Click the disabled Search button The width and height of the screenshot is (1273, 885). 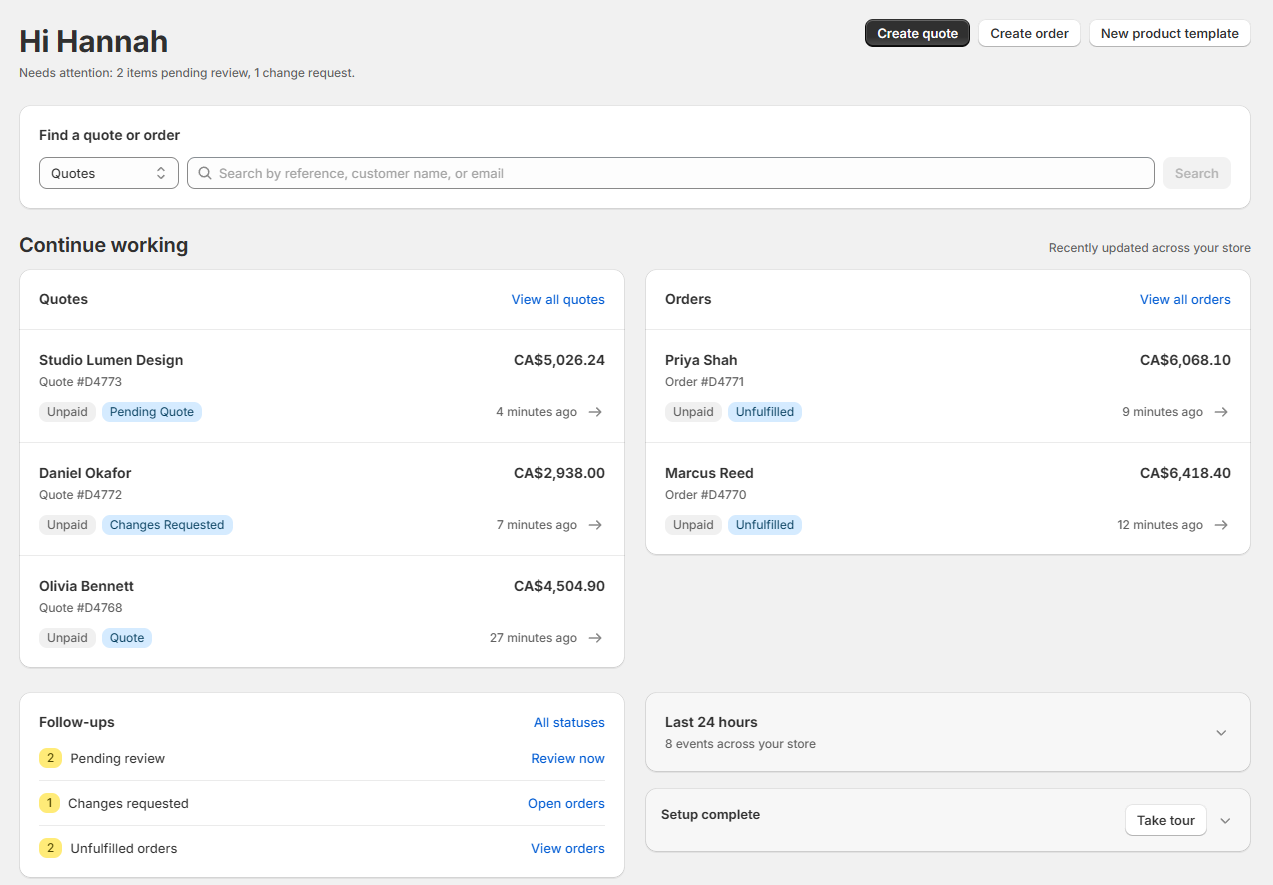point(1197,173)
